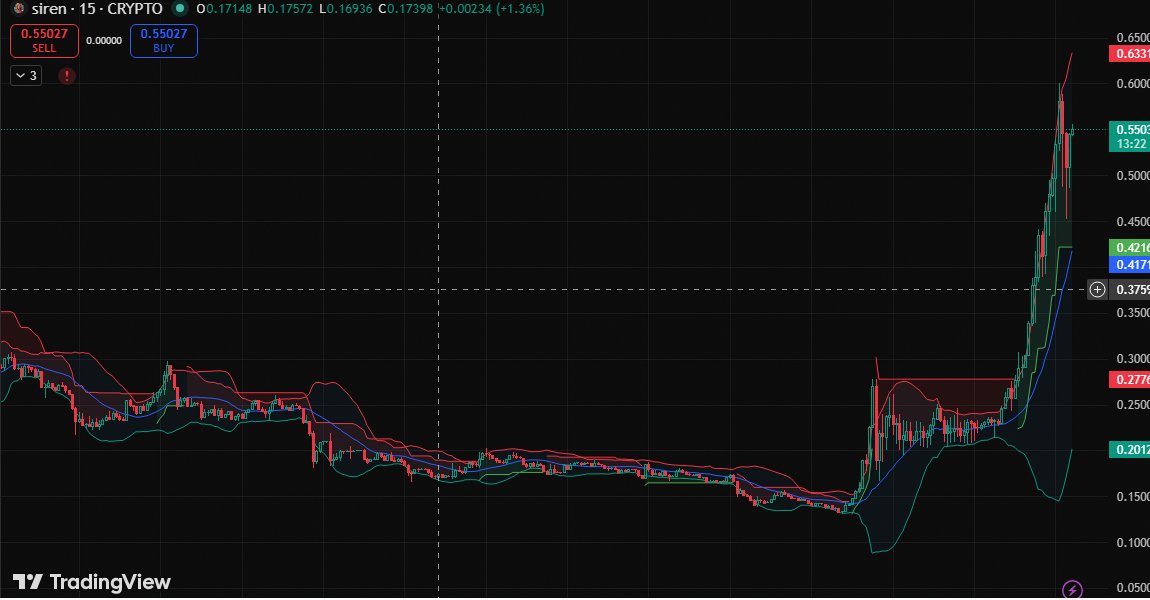Click the high value H0.17572
The image size is (1150, 600).
(x=285, y=9)
